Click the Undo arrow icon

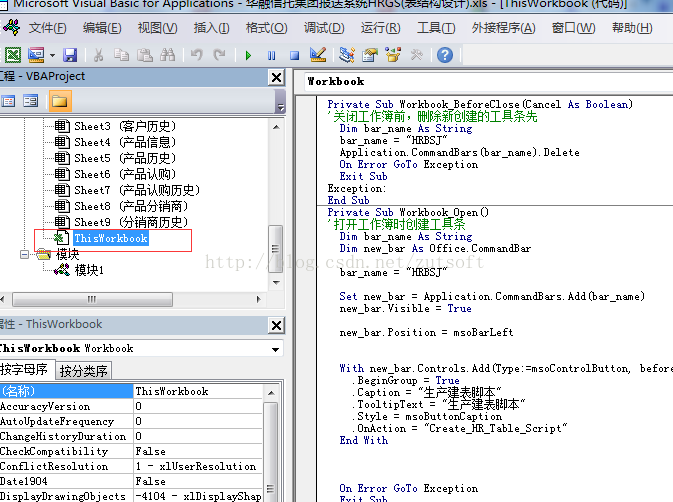tap(197, 55)
